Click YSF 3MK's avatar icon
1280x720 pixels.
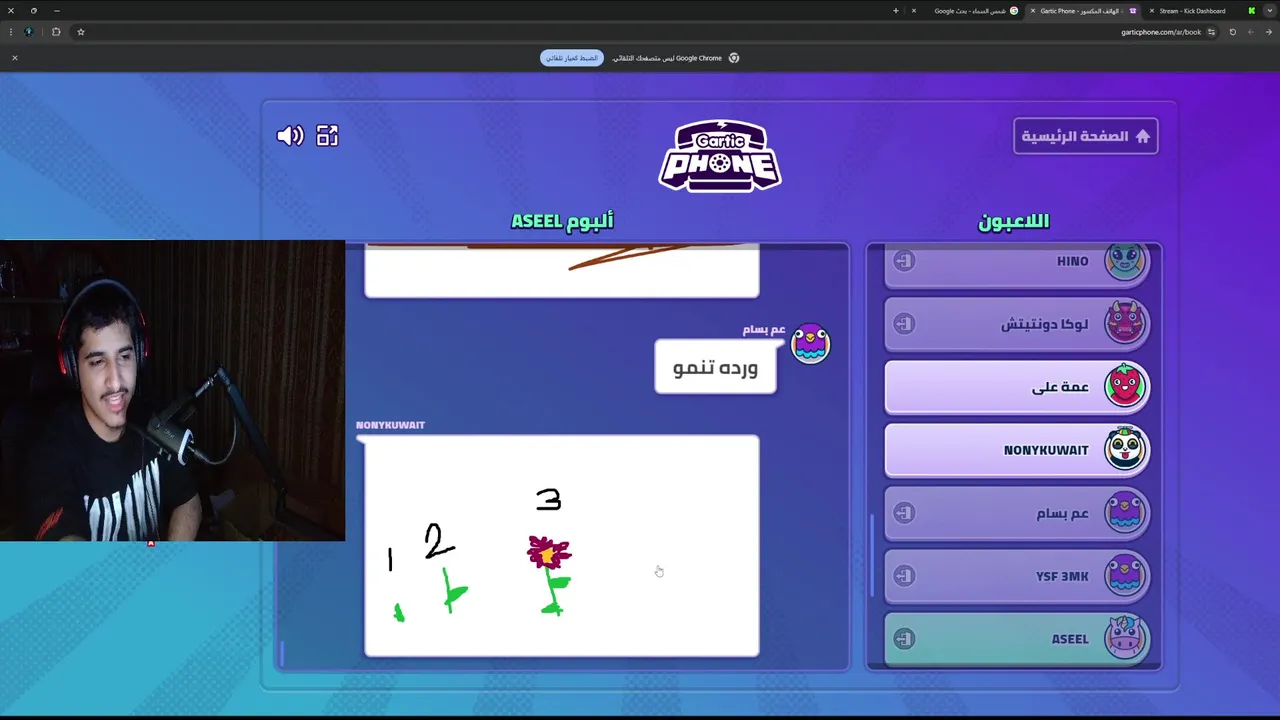[1125, 575]
